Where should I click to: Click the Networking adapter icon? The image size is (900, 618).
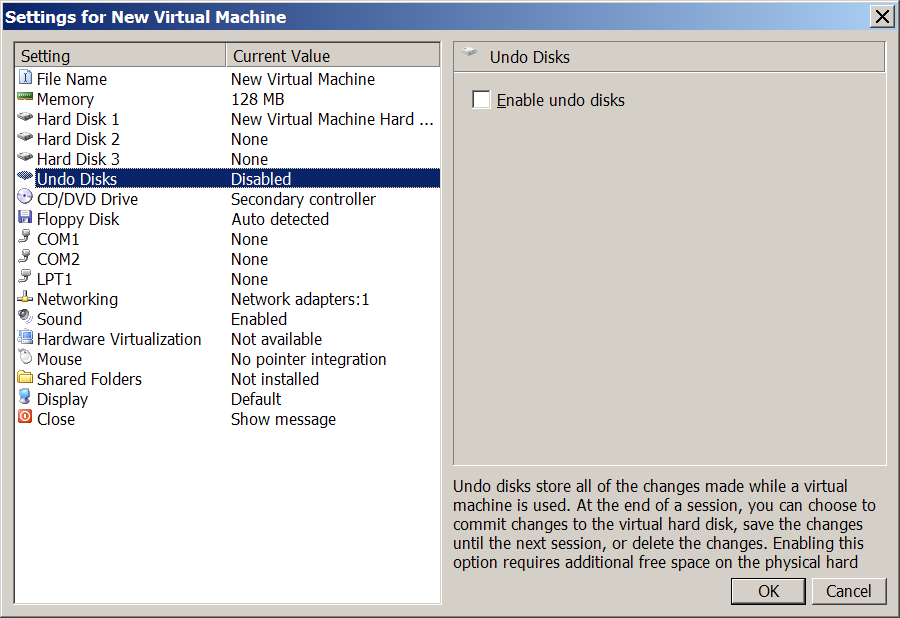[x=25, y=298]
